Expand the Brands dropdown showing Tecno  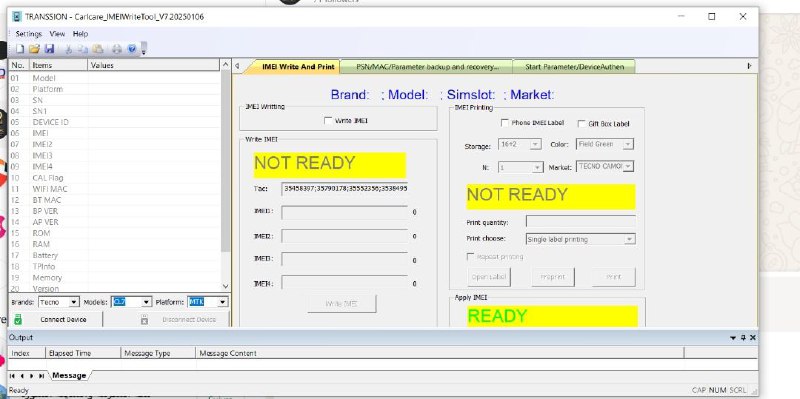pos(59,302)
